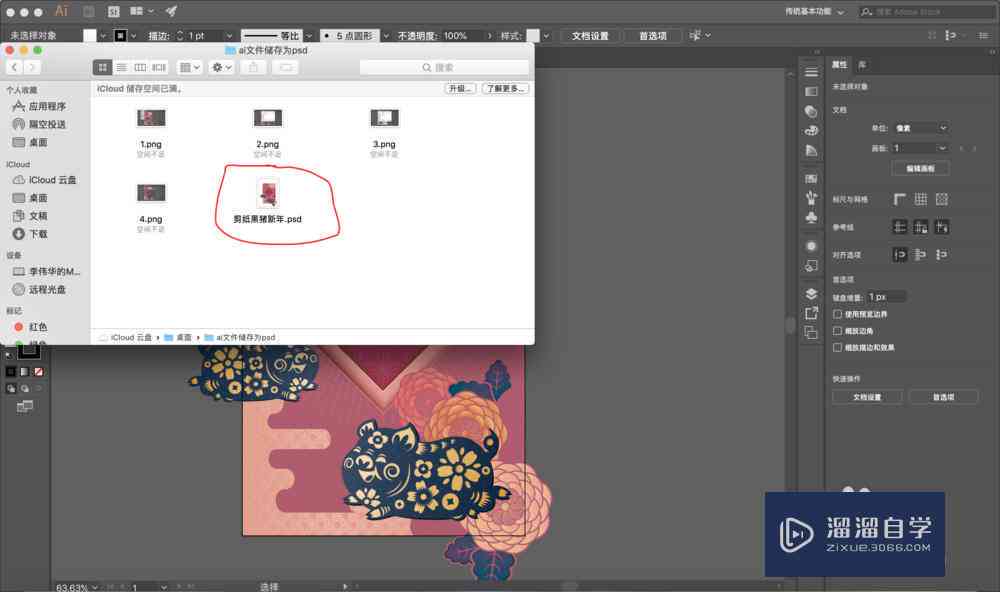
Task: Toggle transparency grid in Properties panel
Action: pos(941,199)
